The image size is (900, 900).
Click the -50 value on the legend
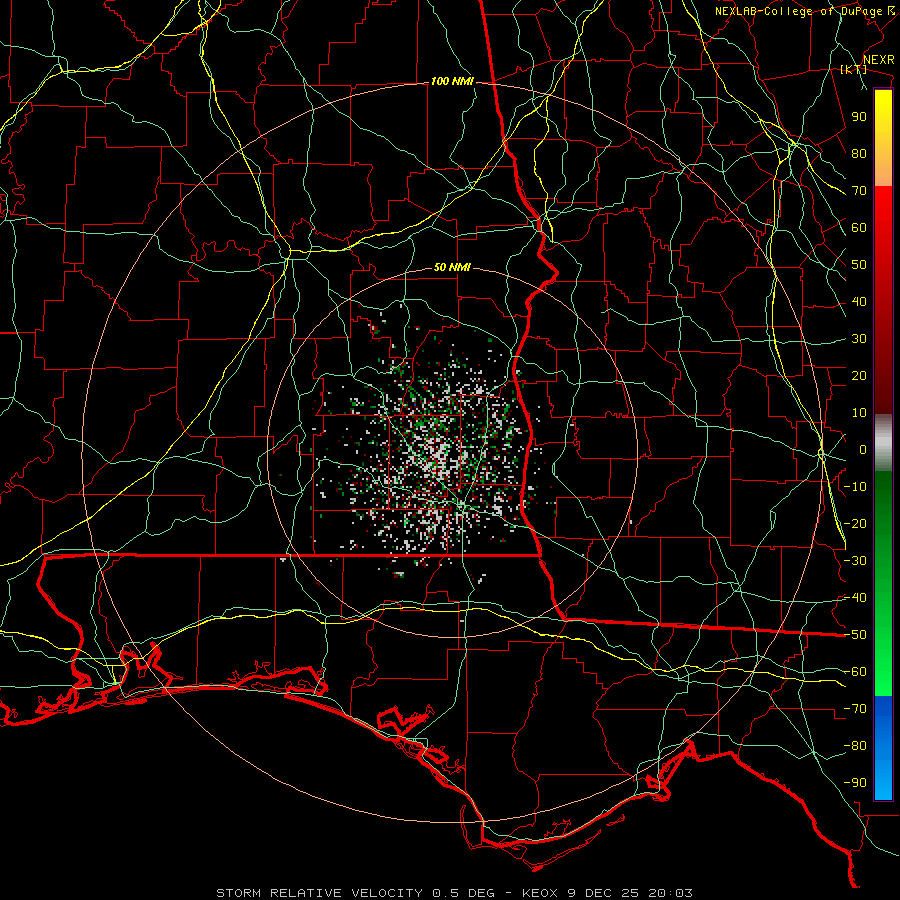[x=855, y=635]
